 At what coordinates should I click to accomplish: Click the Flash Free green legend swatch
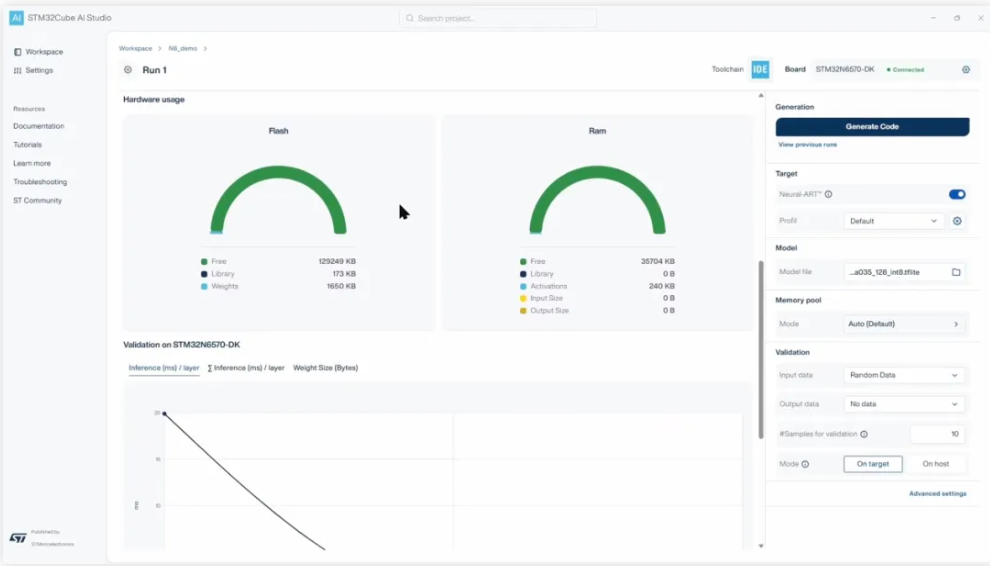point(204,262)
